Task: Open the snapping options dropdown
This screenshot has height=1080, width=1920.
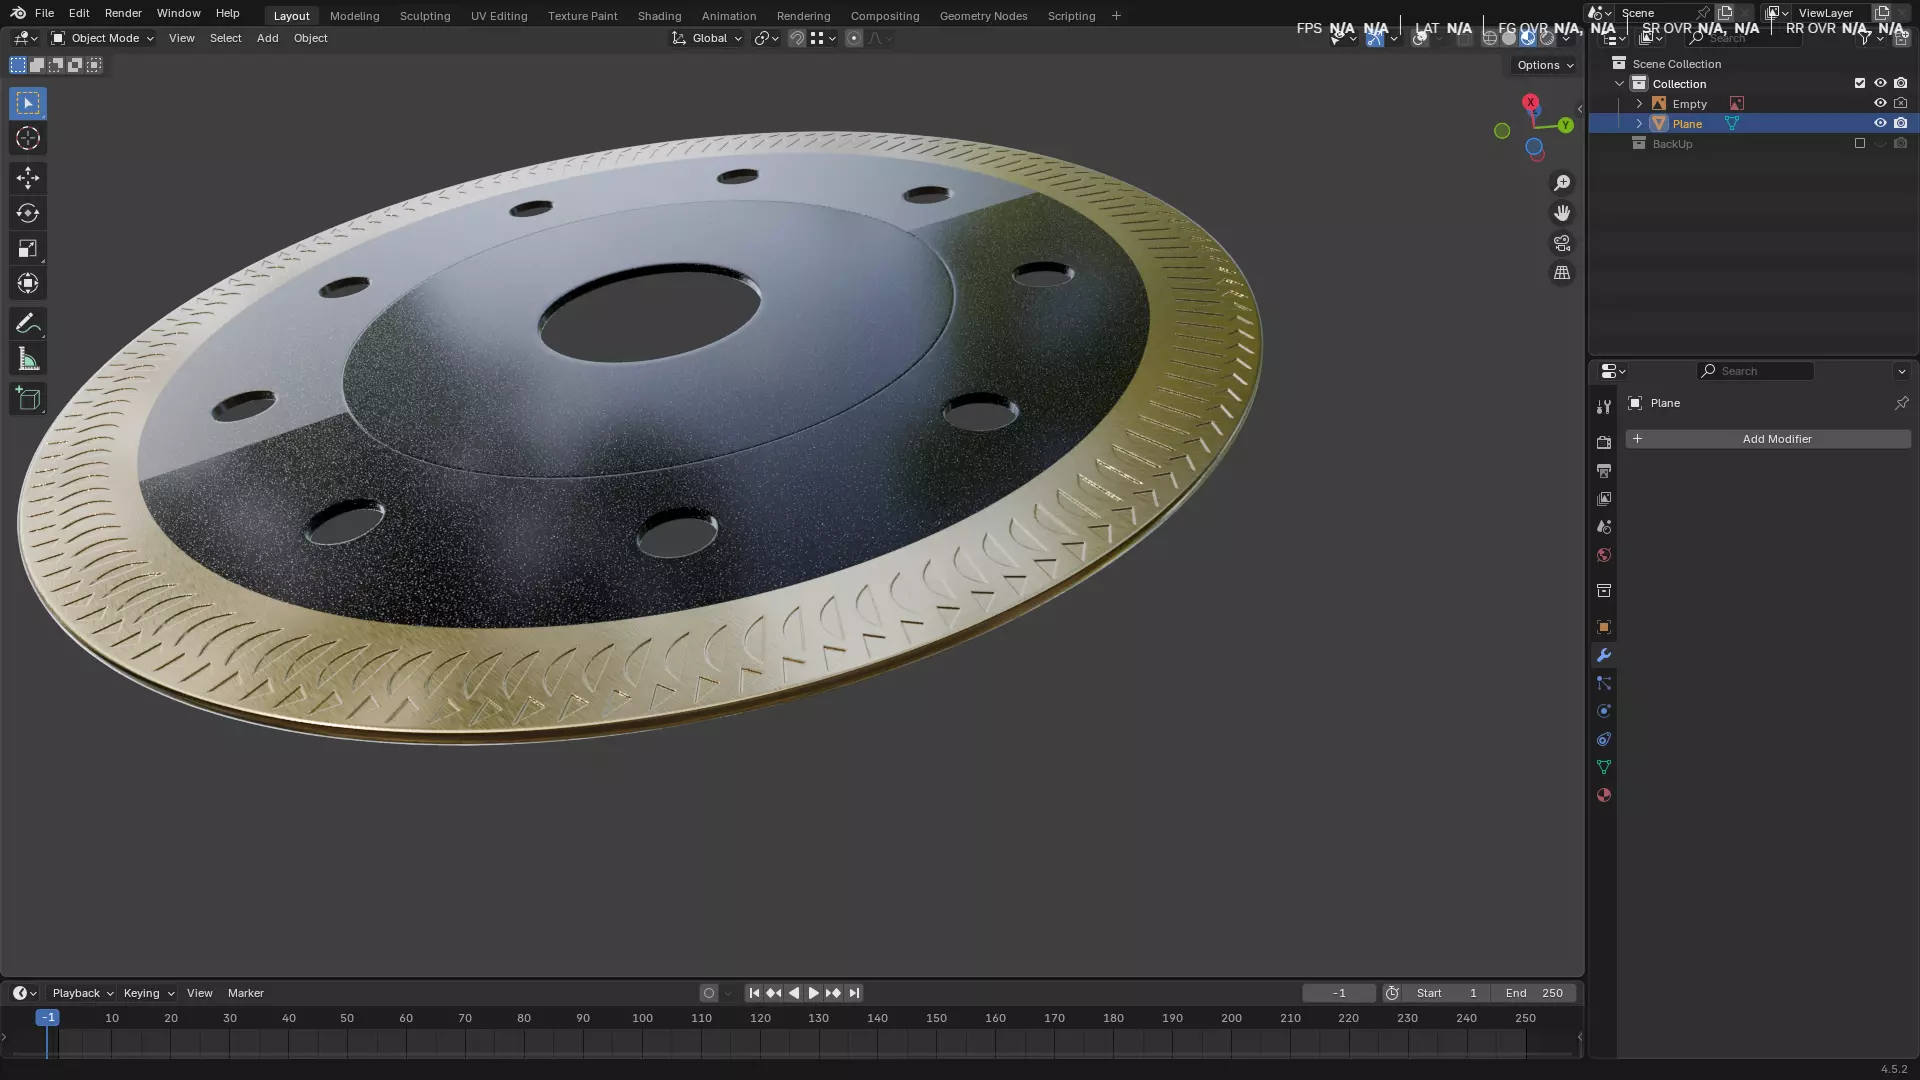Action: tap(824, 38)
